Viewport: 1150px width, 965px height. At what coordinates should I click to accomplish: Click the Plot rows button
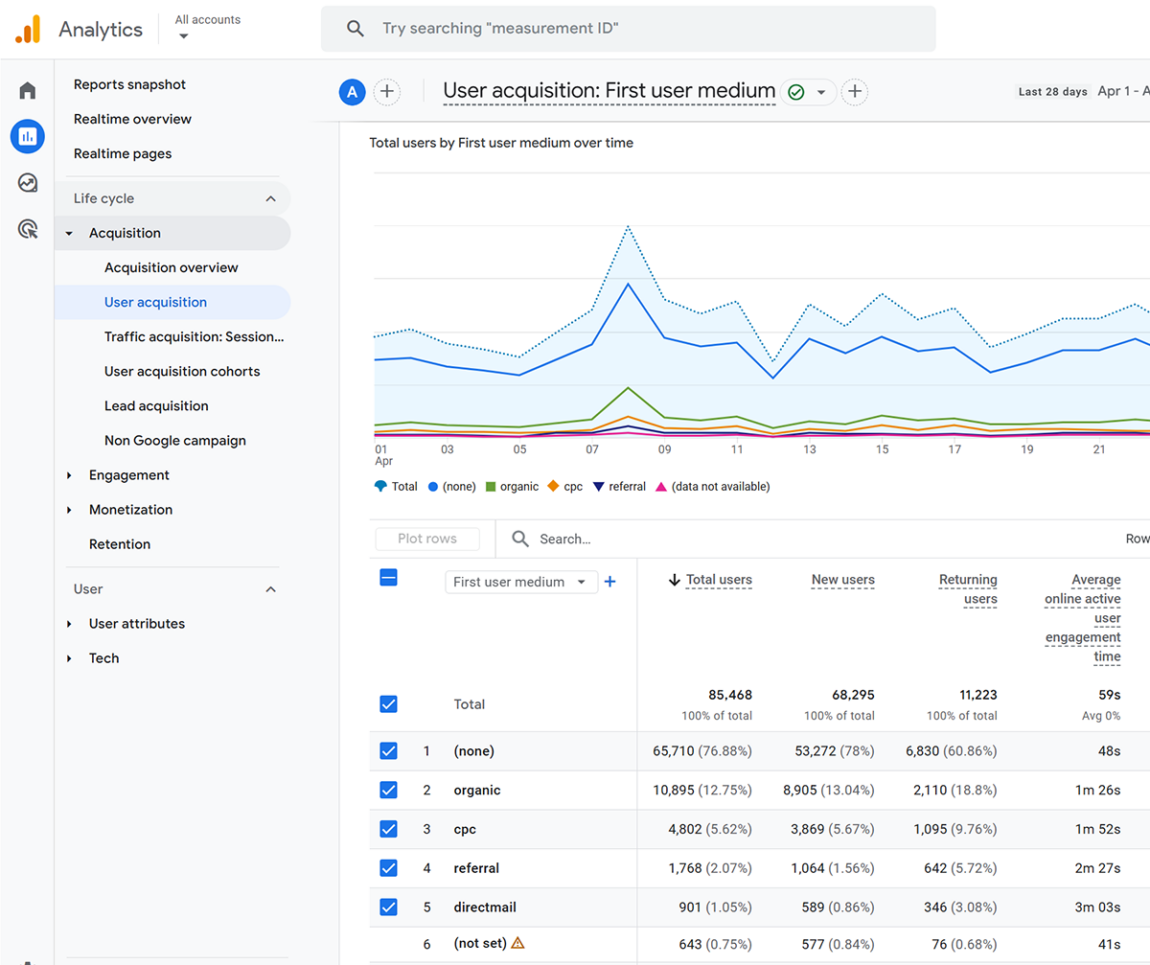coord(428,538)
